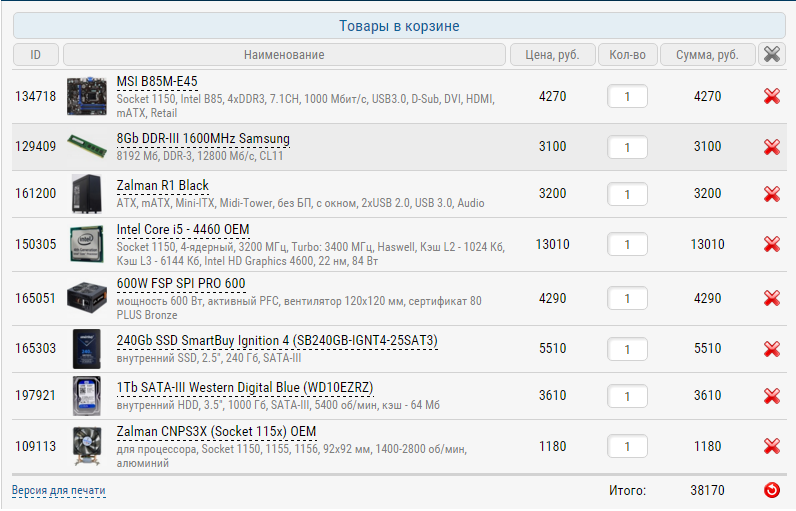The image size is (796, 511).
Task: Select product ID 109113
Action: coord(36,446)
